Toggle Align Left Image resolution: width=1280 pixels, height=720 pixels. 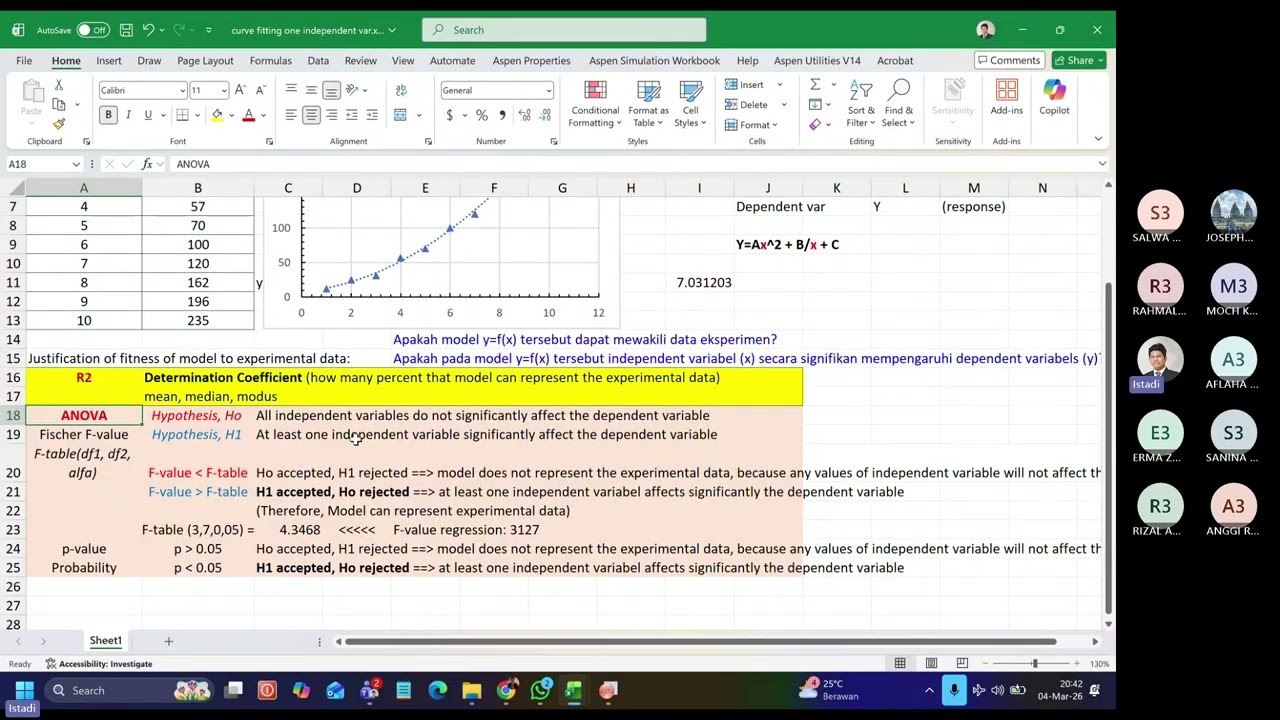point(291,115)
